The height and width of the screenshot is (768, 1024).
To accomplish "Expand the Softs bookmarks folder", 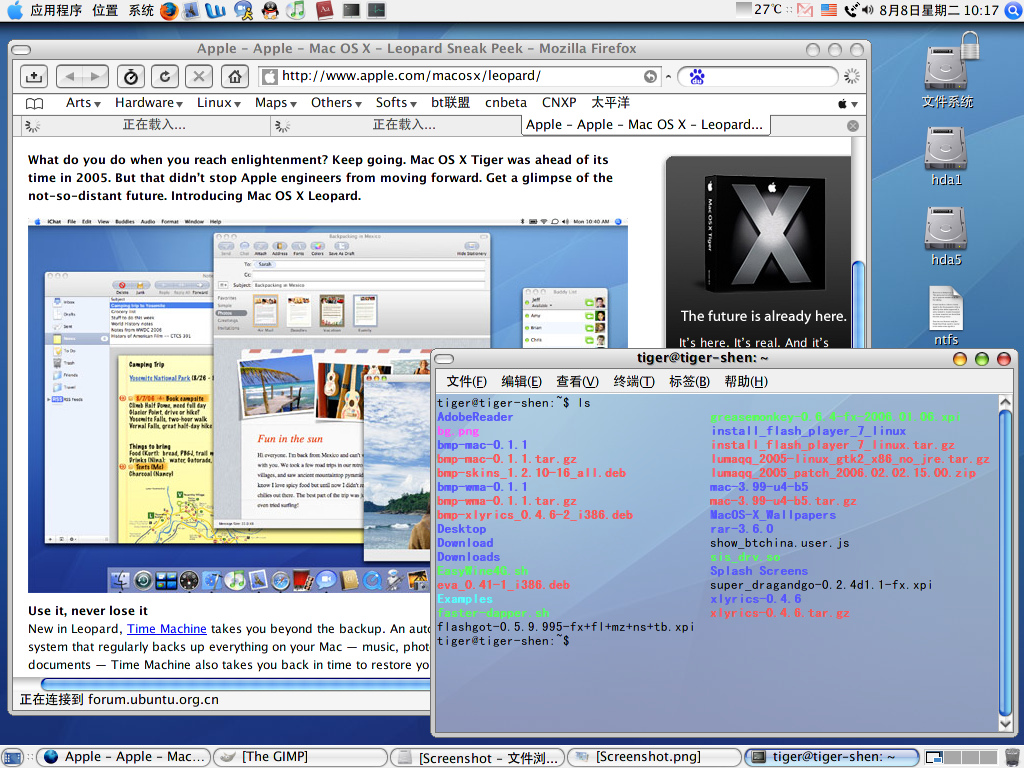I will [x=396, y=103].
